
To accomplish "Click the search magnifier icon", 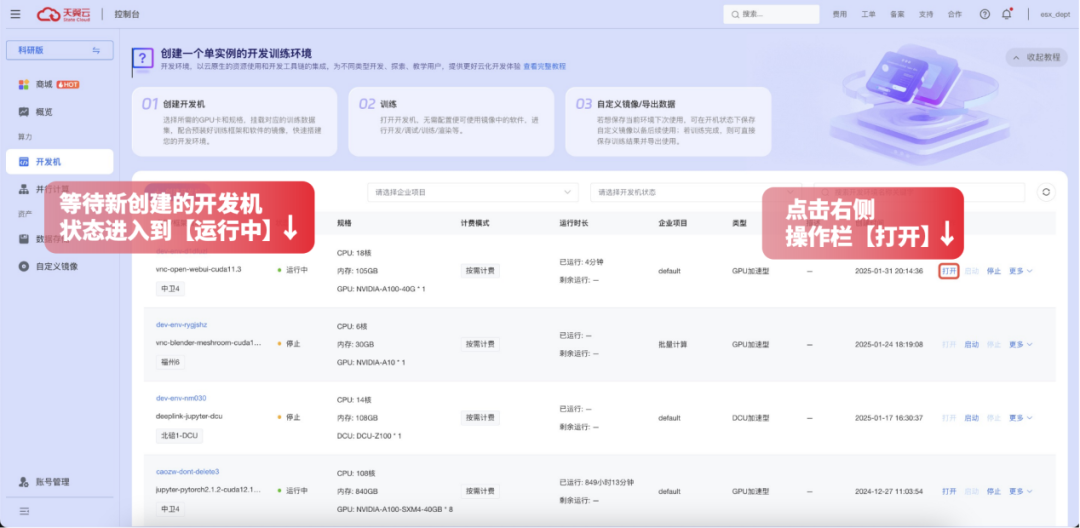I will tap(735, 14).
